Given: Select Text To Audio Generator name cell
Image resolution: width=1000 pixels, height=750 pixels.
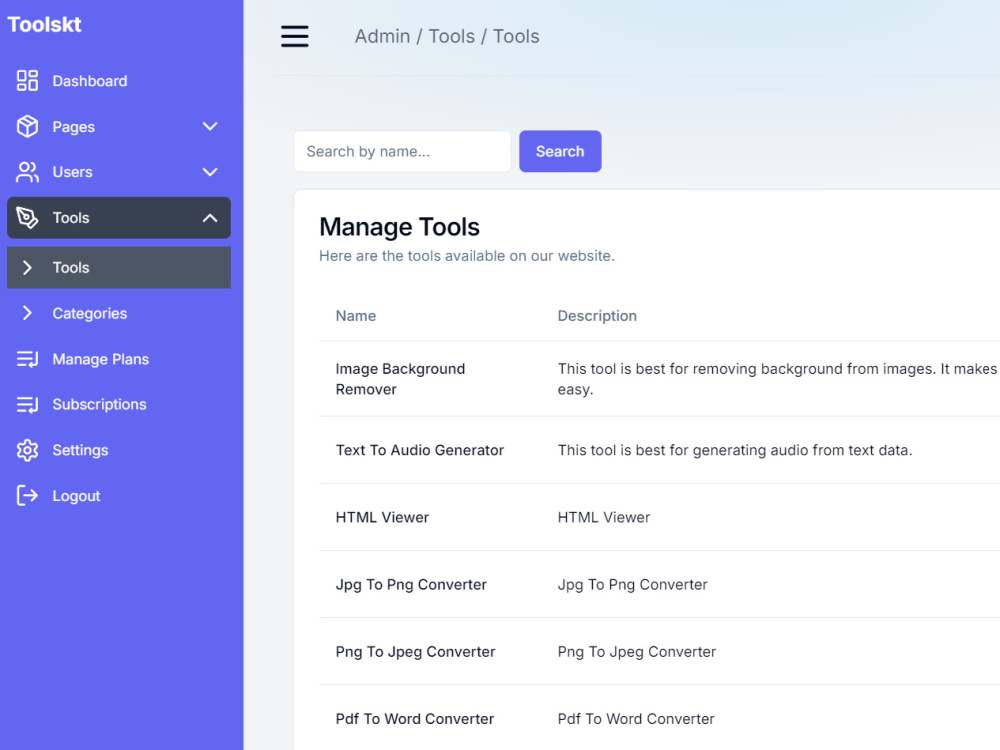Looking at the screenshot, I should [x=420, y=450].
